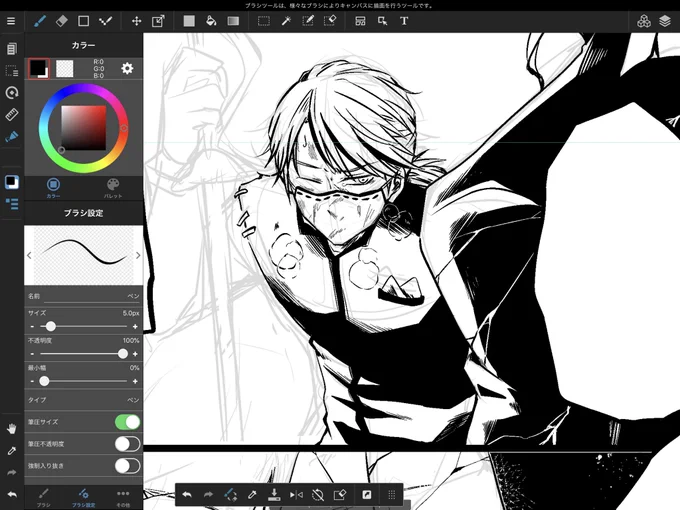Click the save icon in bottom shortcut bar
Viewport: 680px width, 510px height.
(274, 494)
